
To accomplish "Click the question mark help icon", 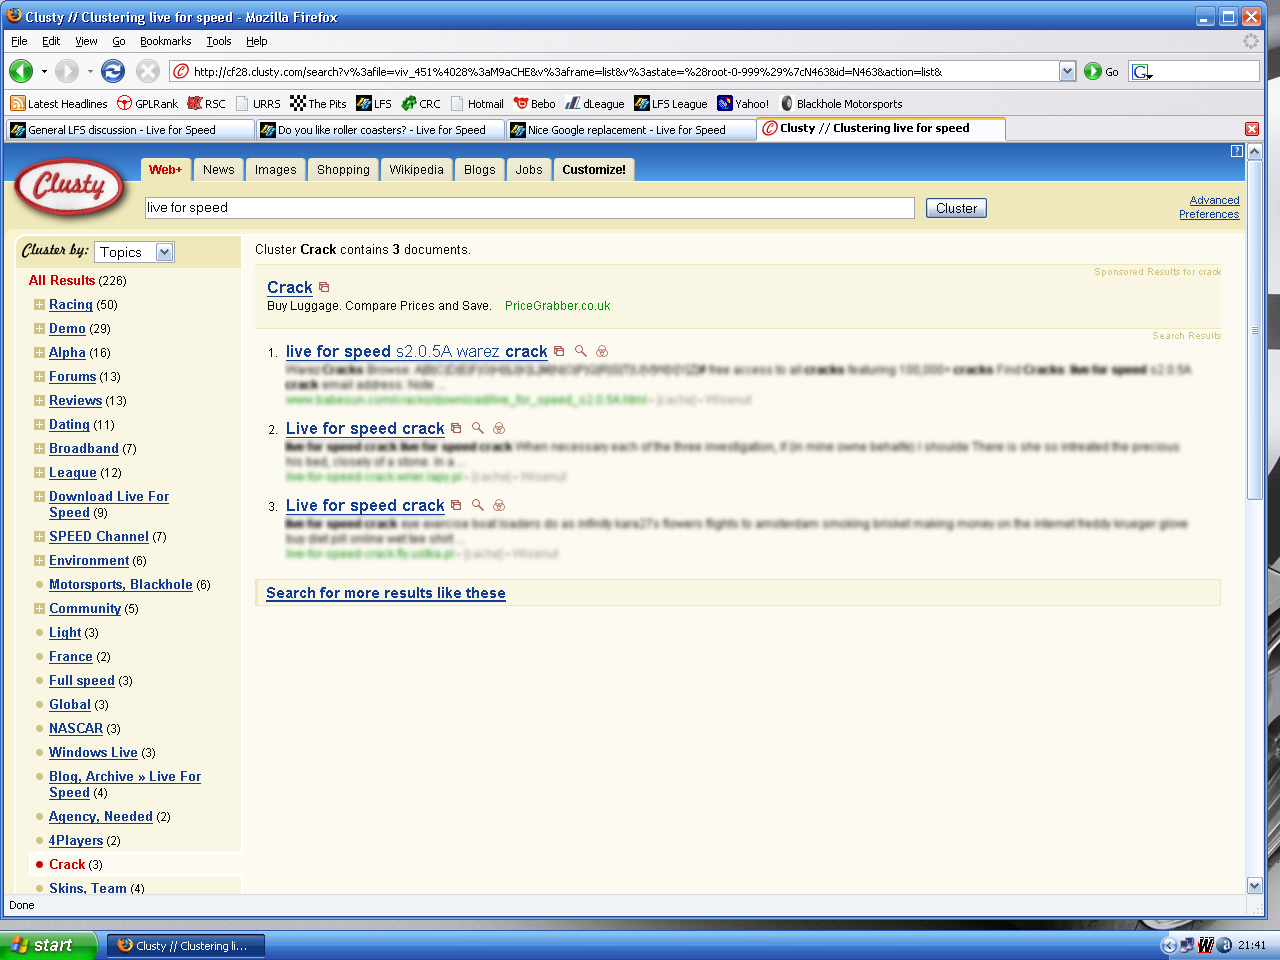I will point(1237,151).
